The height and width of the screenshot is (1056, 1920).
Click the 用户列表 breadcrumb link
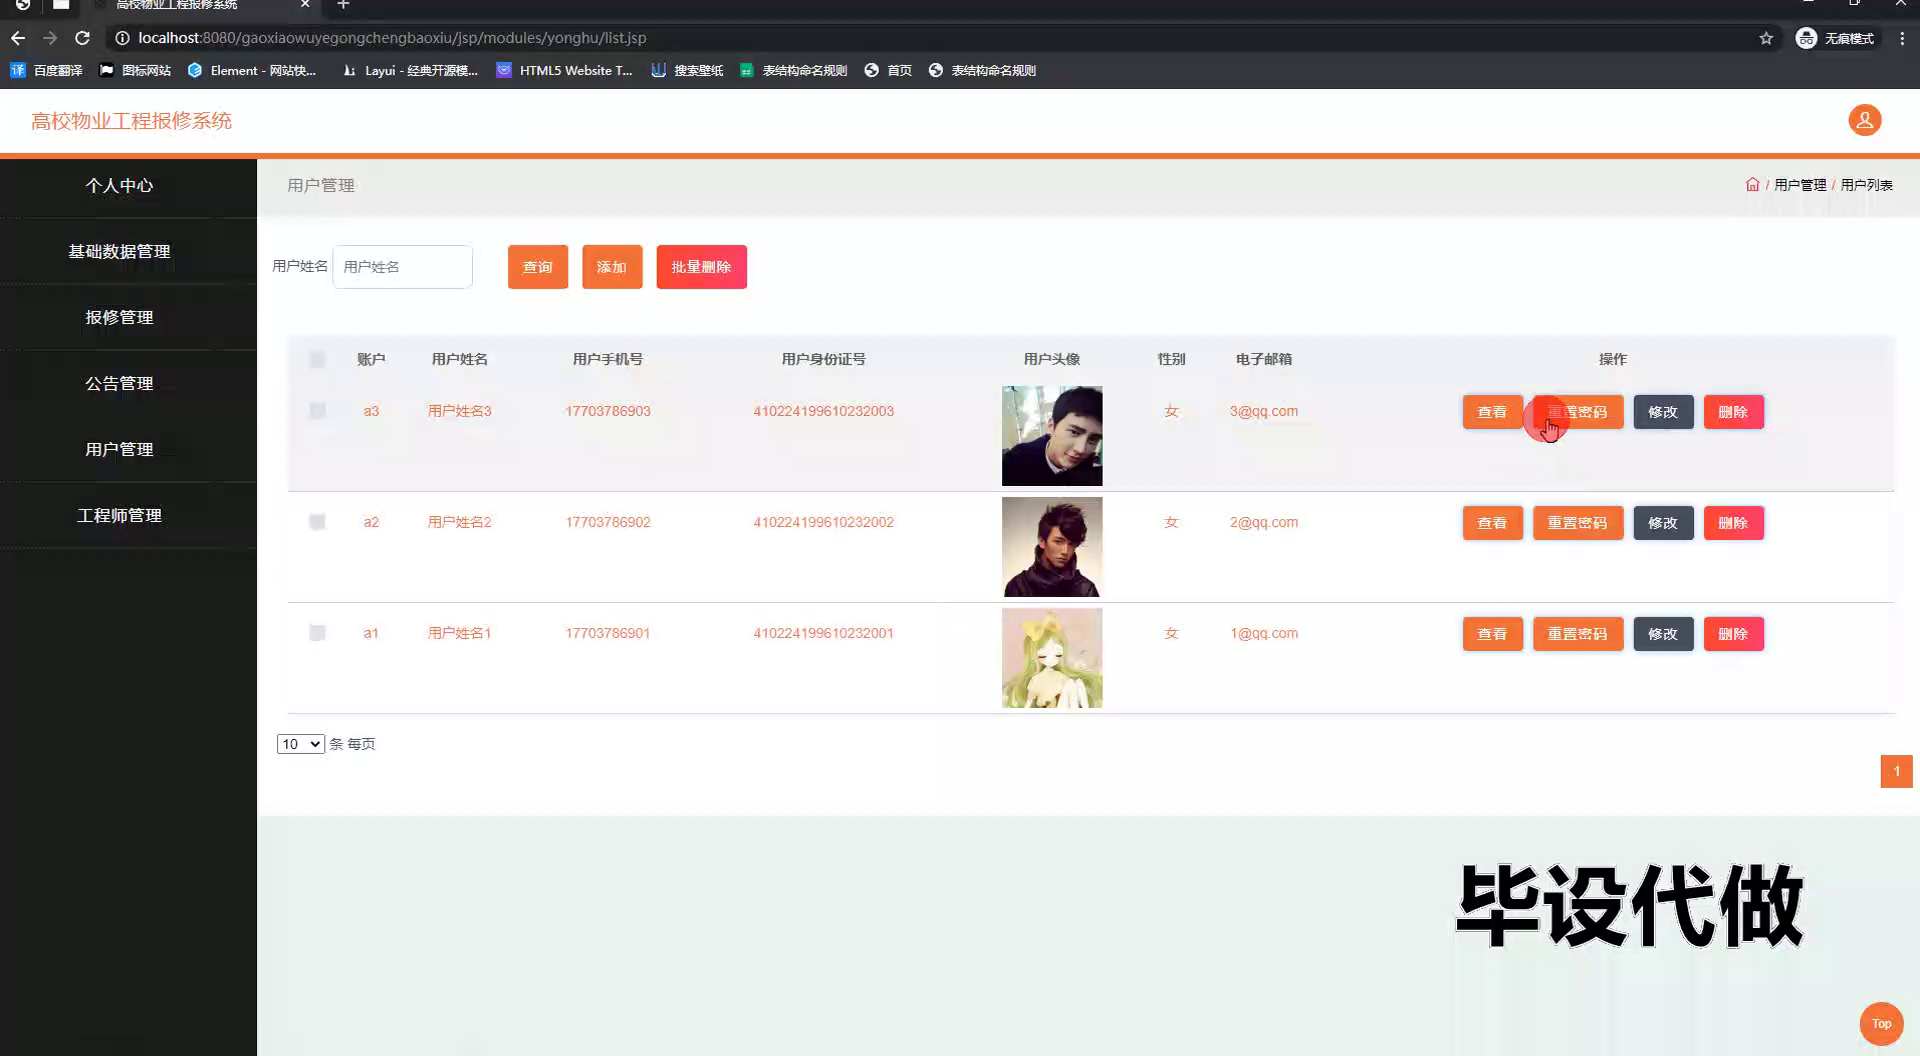(x=1866, y=185)
